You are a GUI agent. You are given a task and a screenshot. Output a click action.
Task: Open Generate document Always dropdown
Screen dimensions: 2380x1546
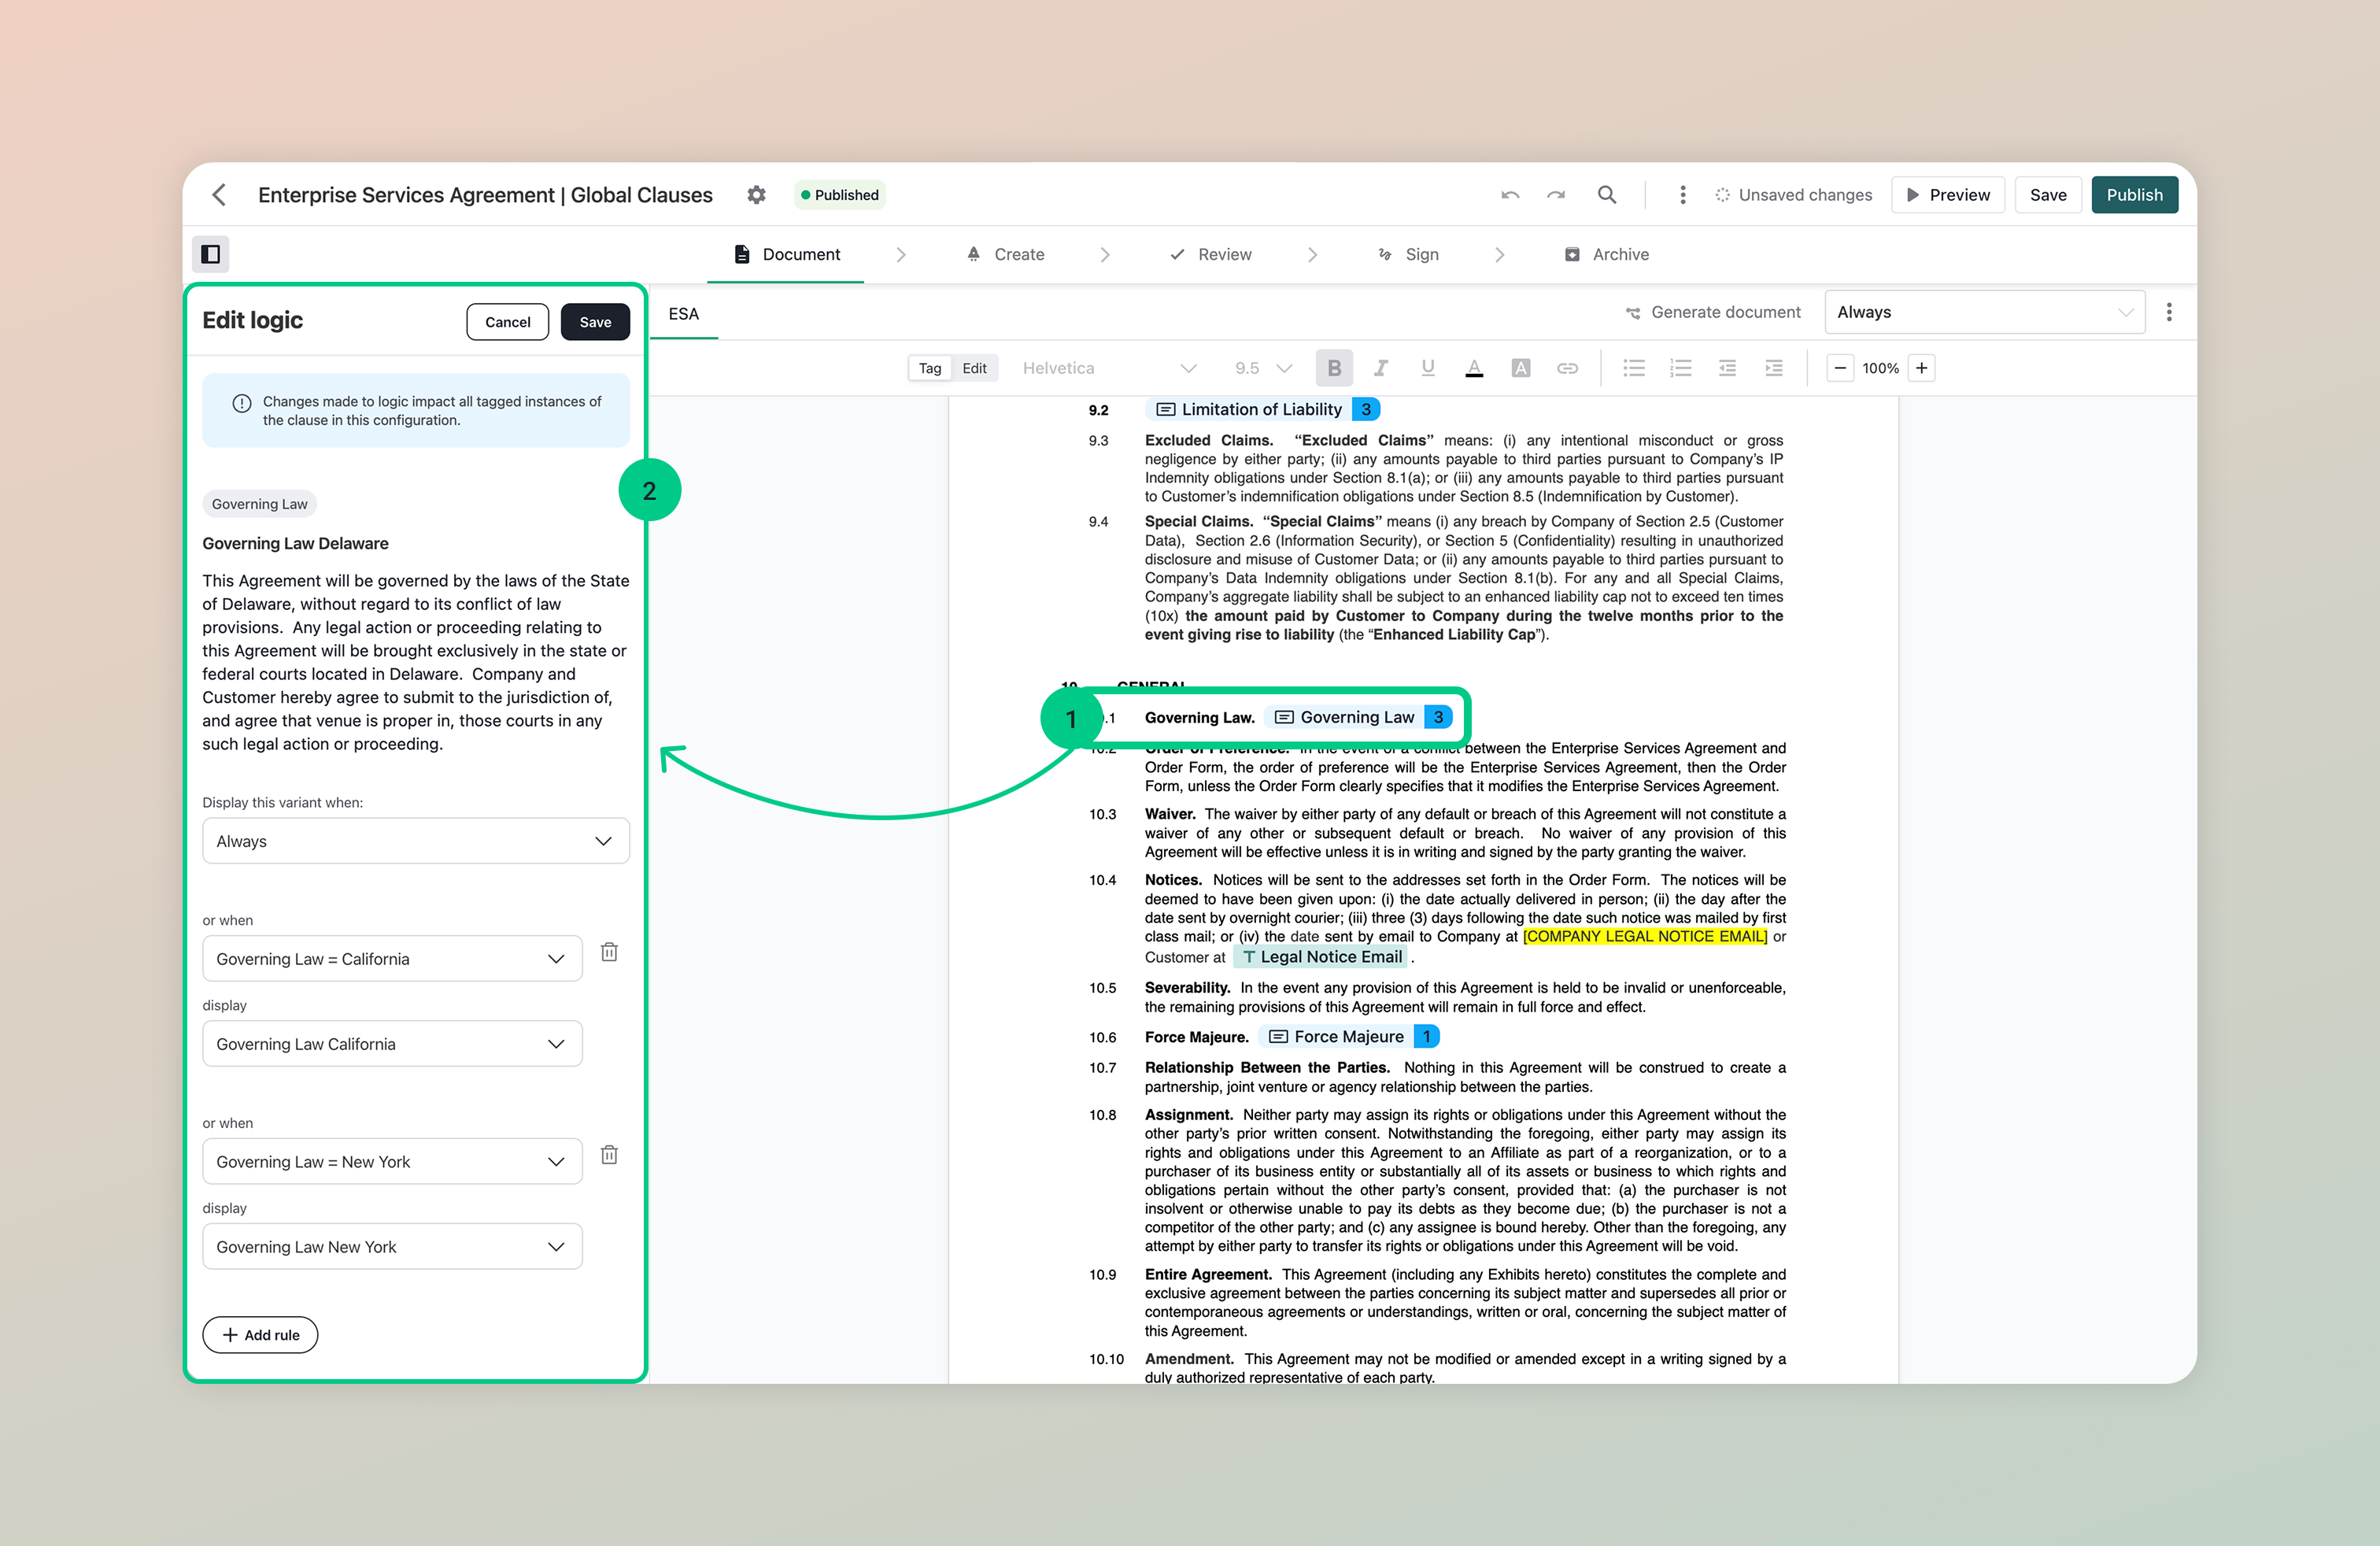click(x=1984, y=312)
